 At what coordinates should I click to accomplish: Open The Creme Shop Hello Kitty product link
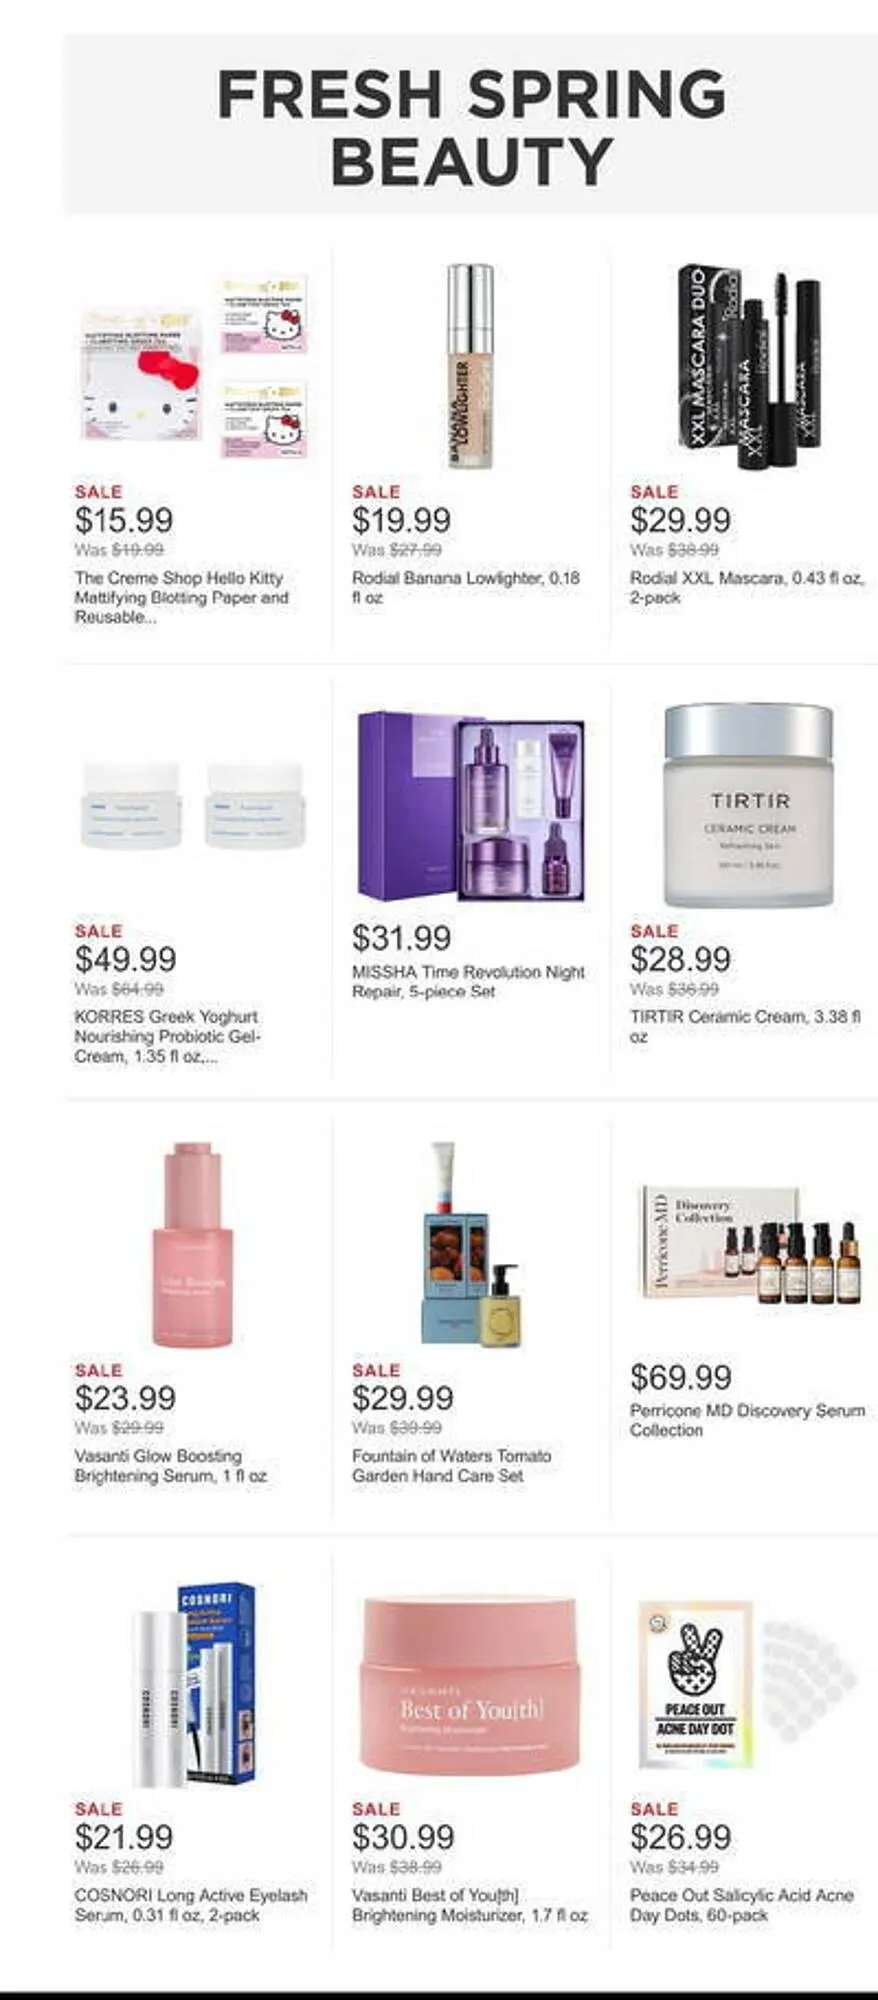pos(182,598)
